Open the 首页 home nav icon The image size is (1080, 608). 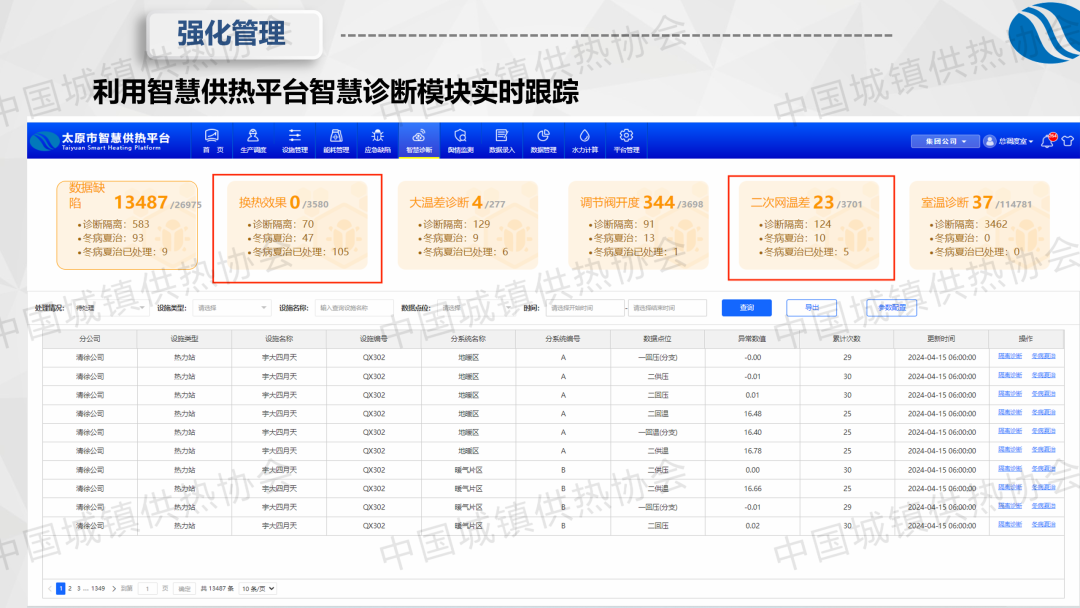212,136
